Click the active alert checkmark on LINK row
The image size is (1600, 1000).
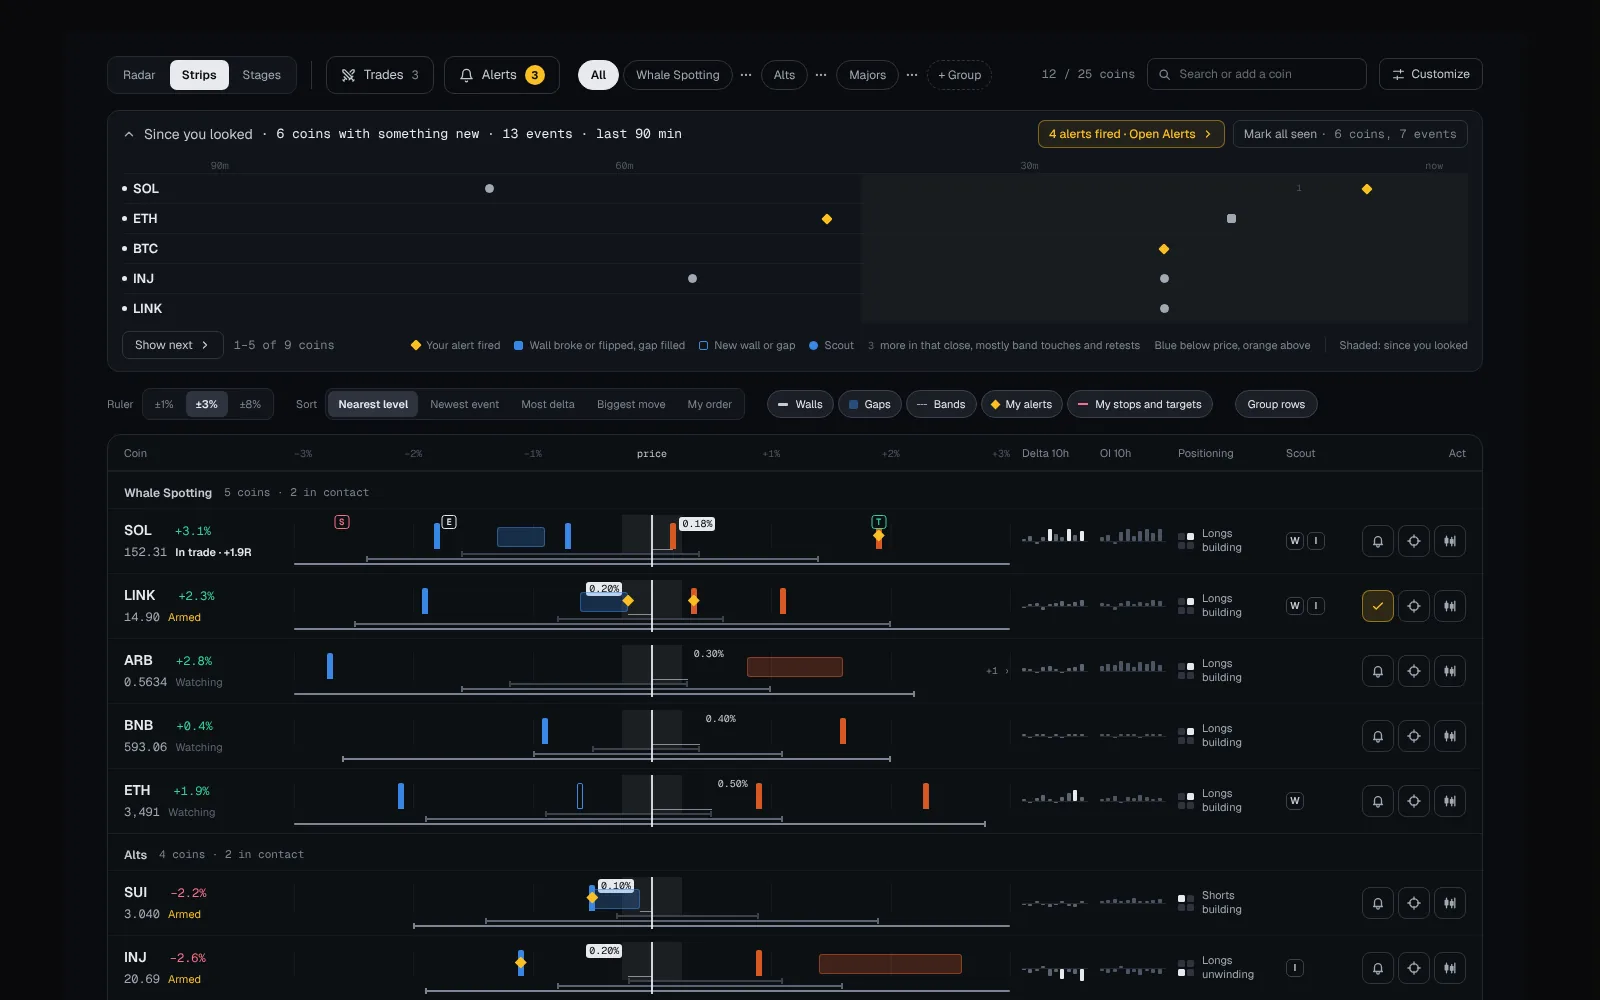(x=1378, y=606)
